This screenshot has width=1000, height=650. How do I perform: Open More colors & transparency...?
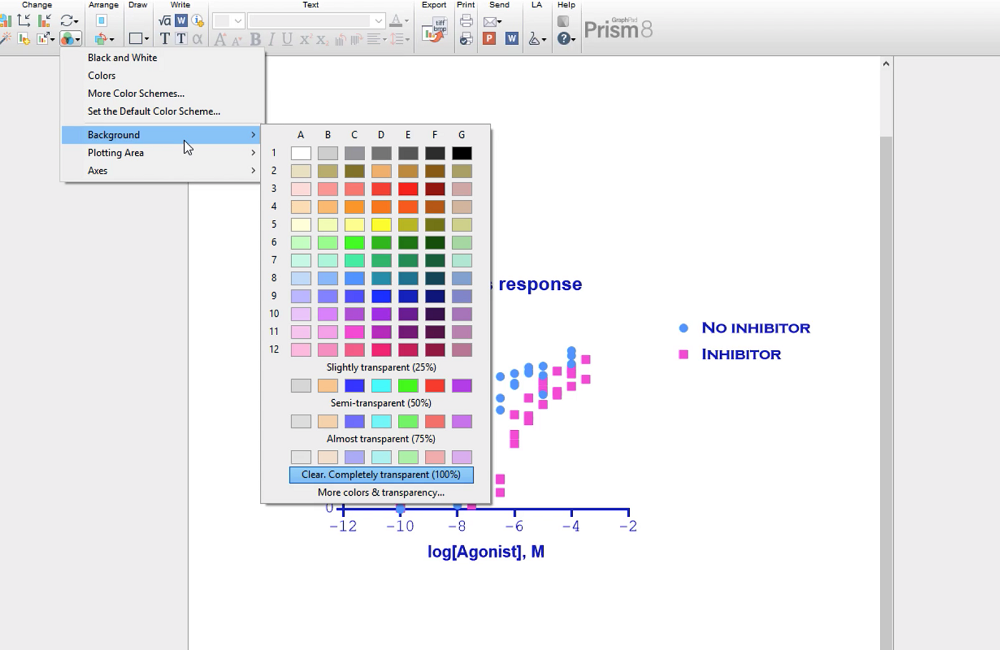coord(381,492)
